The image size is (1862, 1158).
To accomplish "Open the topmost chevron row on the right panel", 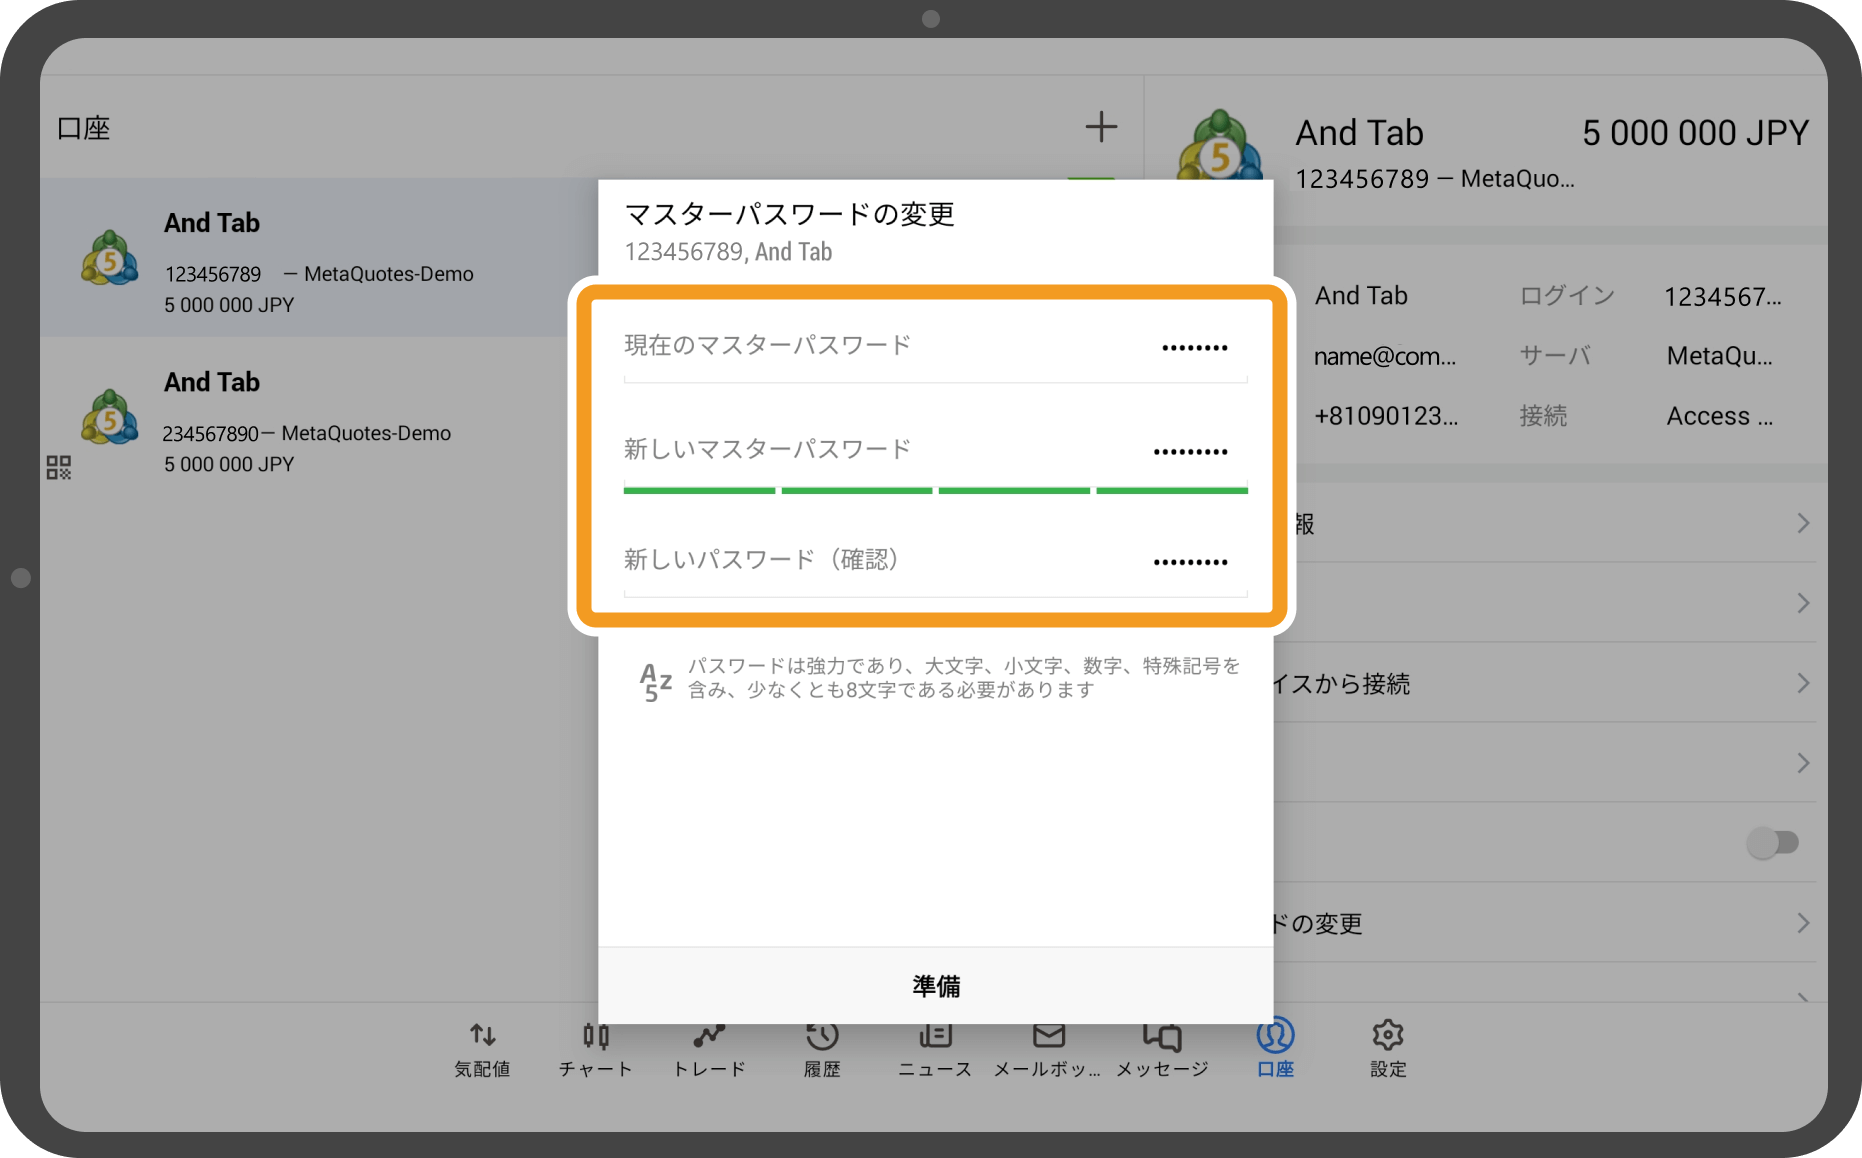I will tap(1803, 522).
